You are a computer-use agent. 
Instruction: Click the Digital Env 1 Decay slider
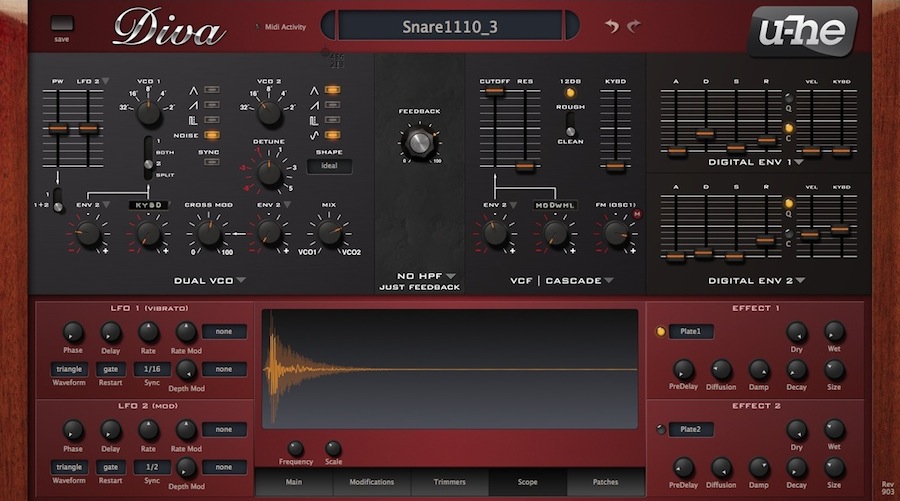(x=705, y=135)
